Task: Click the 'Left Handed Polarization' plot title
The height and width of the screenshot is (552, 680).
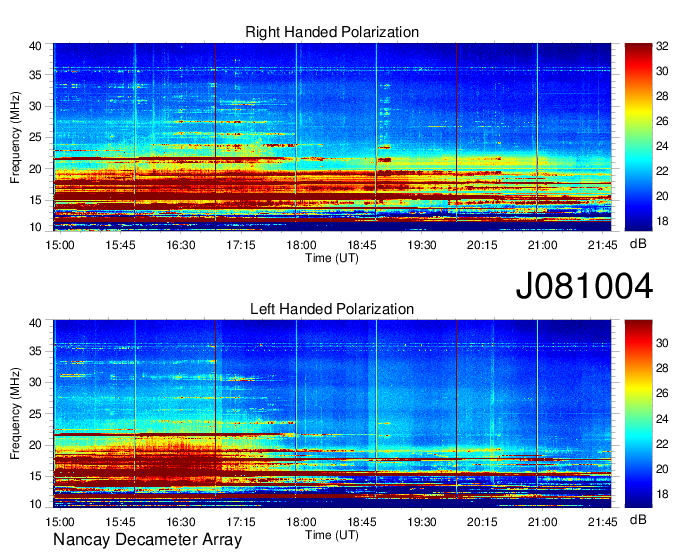Action: click(332, 309)
